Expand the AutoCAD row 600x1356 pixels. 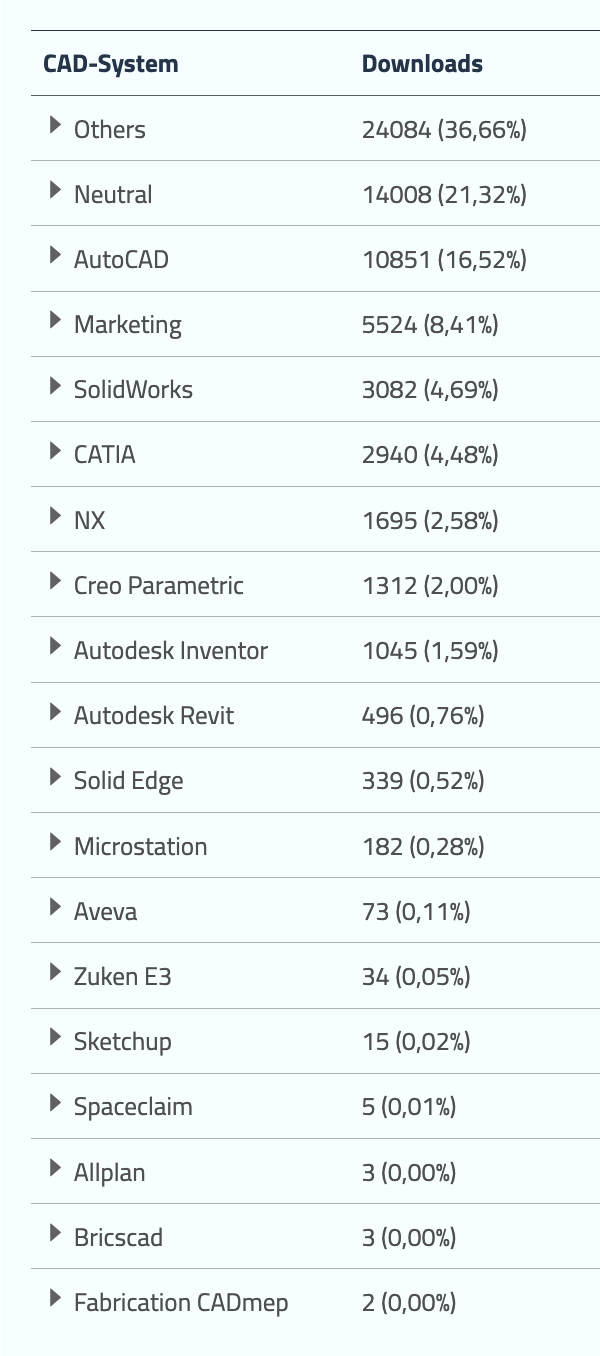(55, 255)
